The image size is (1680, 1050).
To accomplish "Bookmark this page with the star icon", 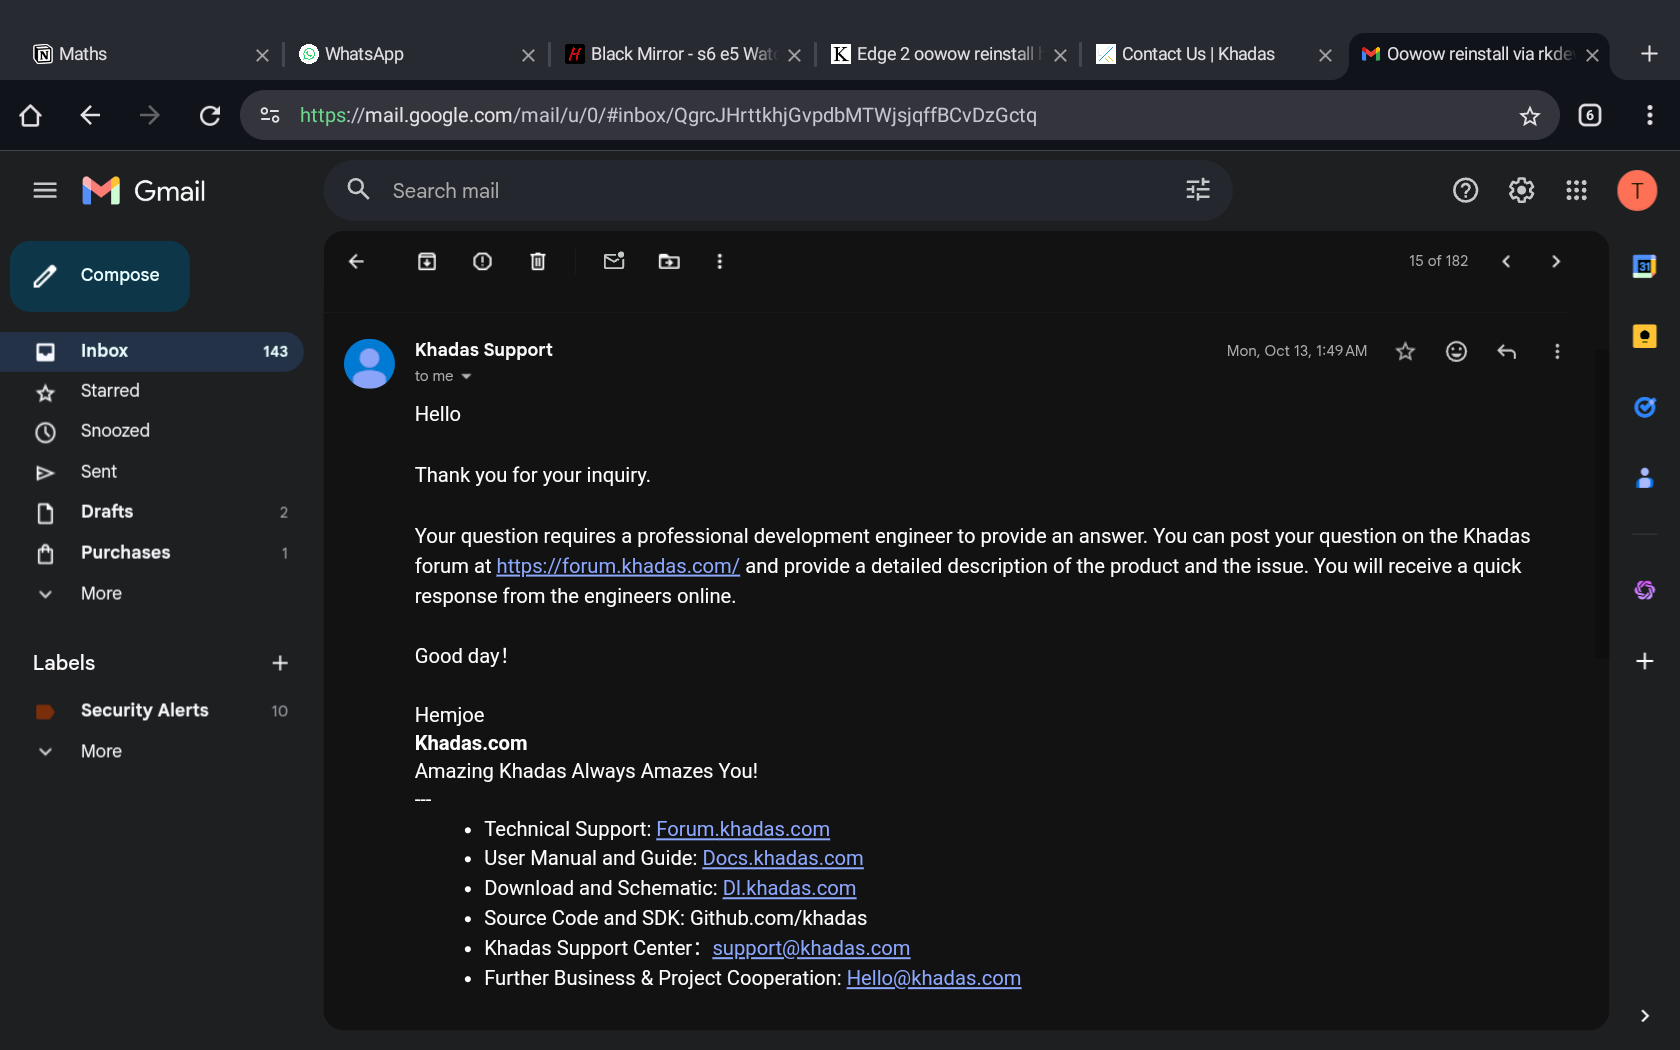I will 1529,116.
